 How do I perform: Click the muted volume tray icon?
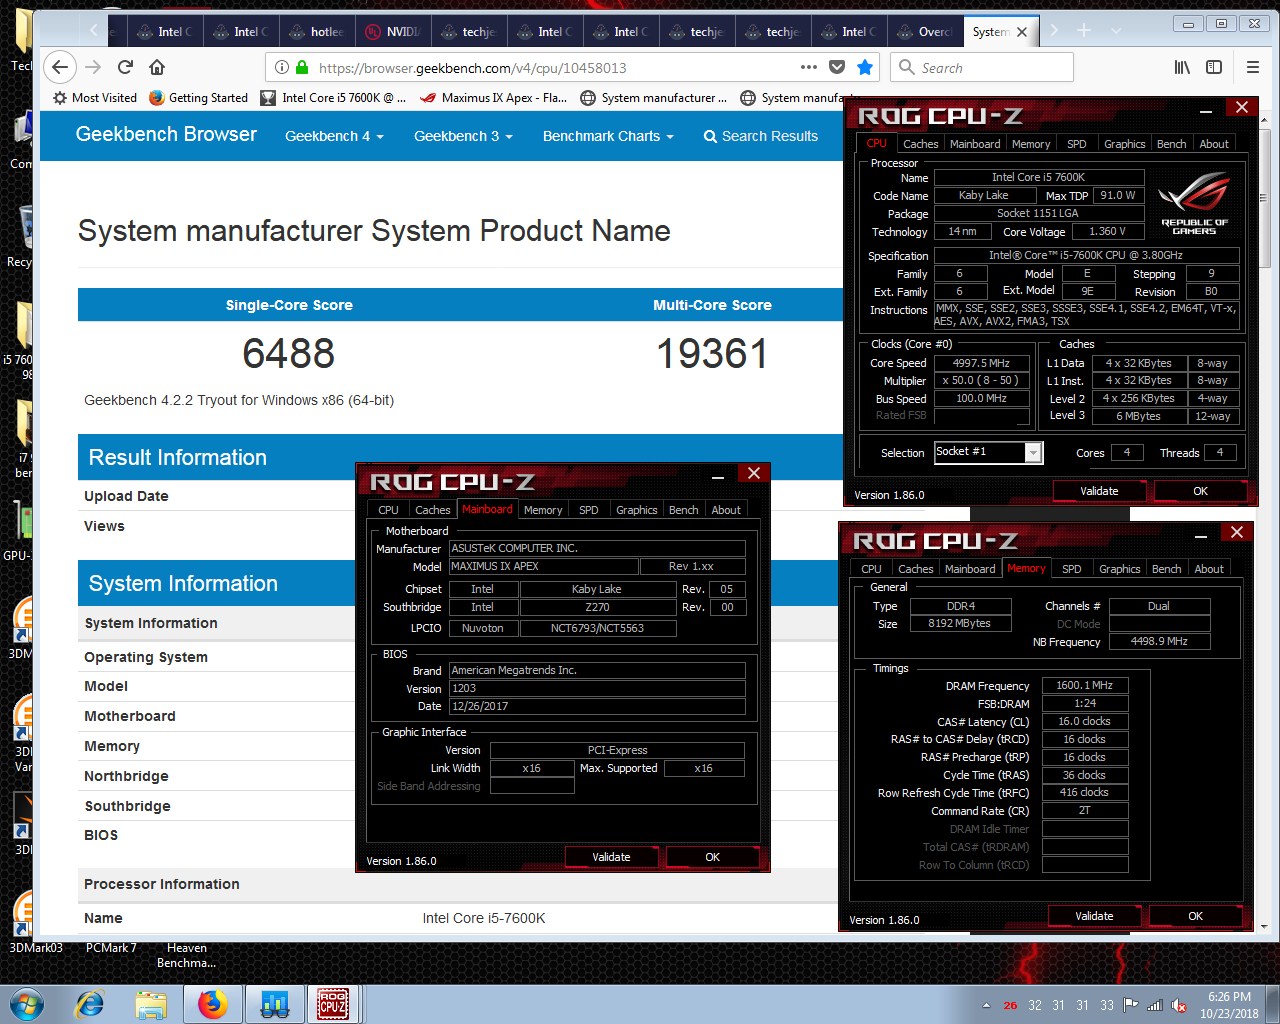(1179, 1005)
